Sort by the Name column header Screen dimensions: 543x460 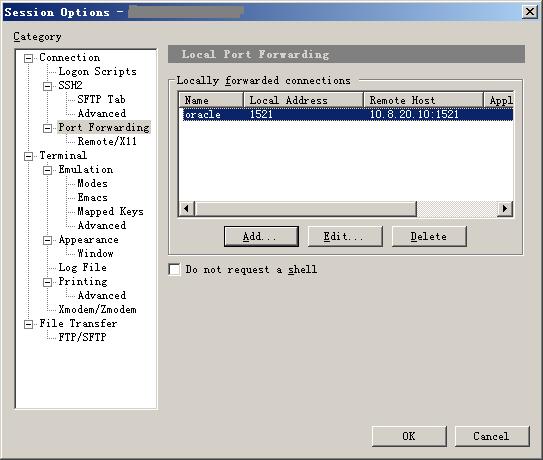pos(211,100)
